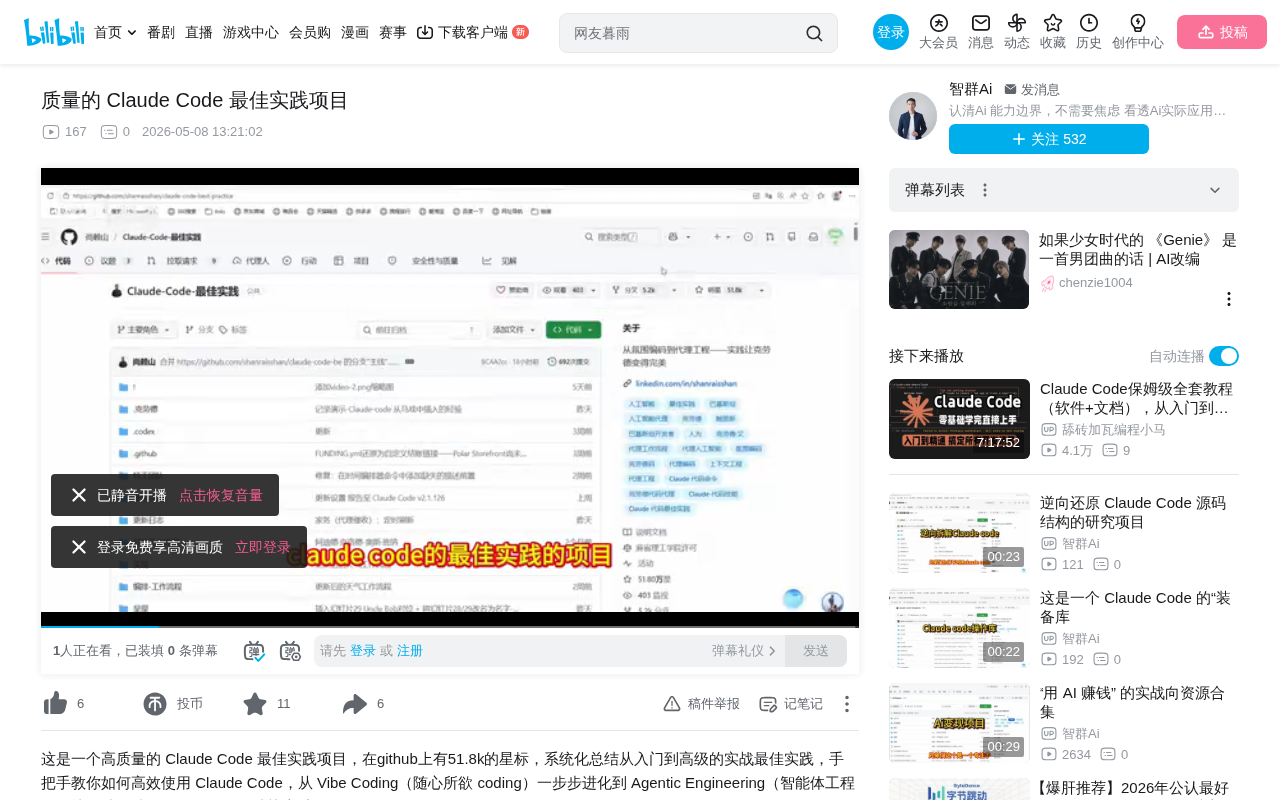Open the 创作中心 lightbulb icon
Image resolution: width=1280 pixels, height=800 pixels.
click(x=1138, y=23)
